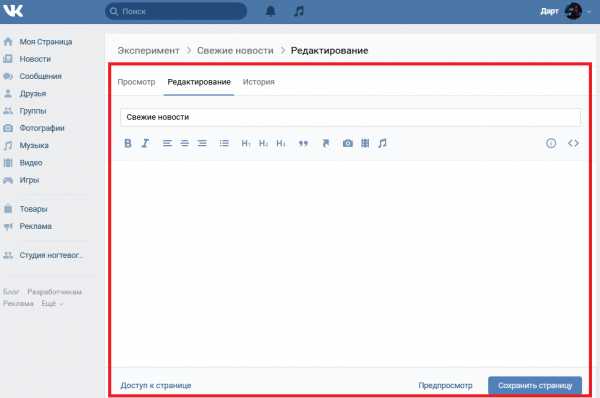Viewport: 600px width, 398px height.
Task: Click the home icon beside Моя Страница
Action: click(8, 41)
